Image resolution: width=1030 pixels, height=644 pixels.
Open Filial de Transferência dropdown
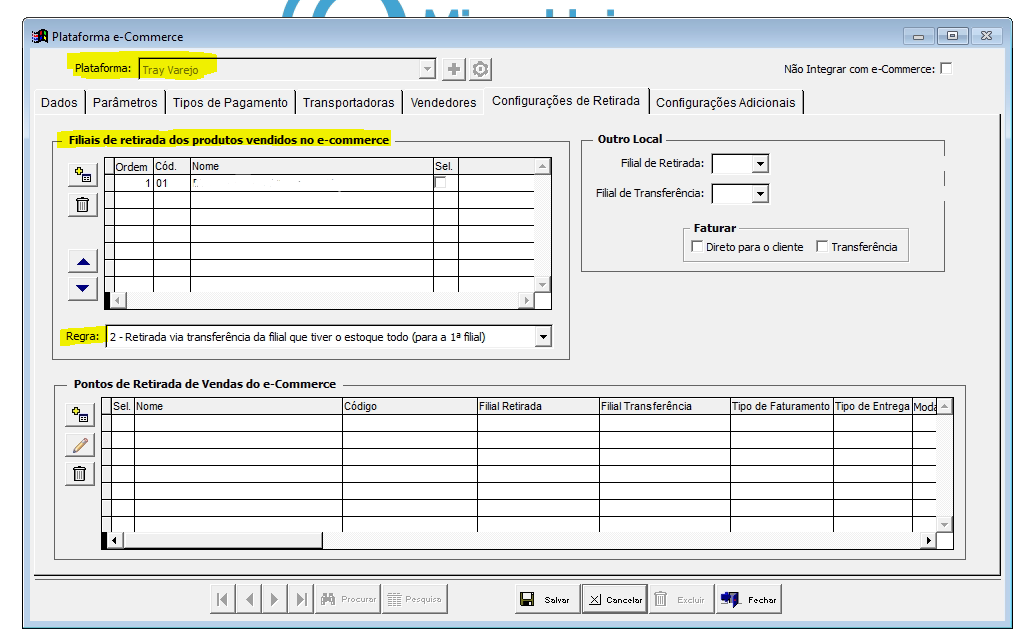pyautogui.click(x=760, y=194)
